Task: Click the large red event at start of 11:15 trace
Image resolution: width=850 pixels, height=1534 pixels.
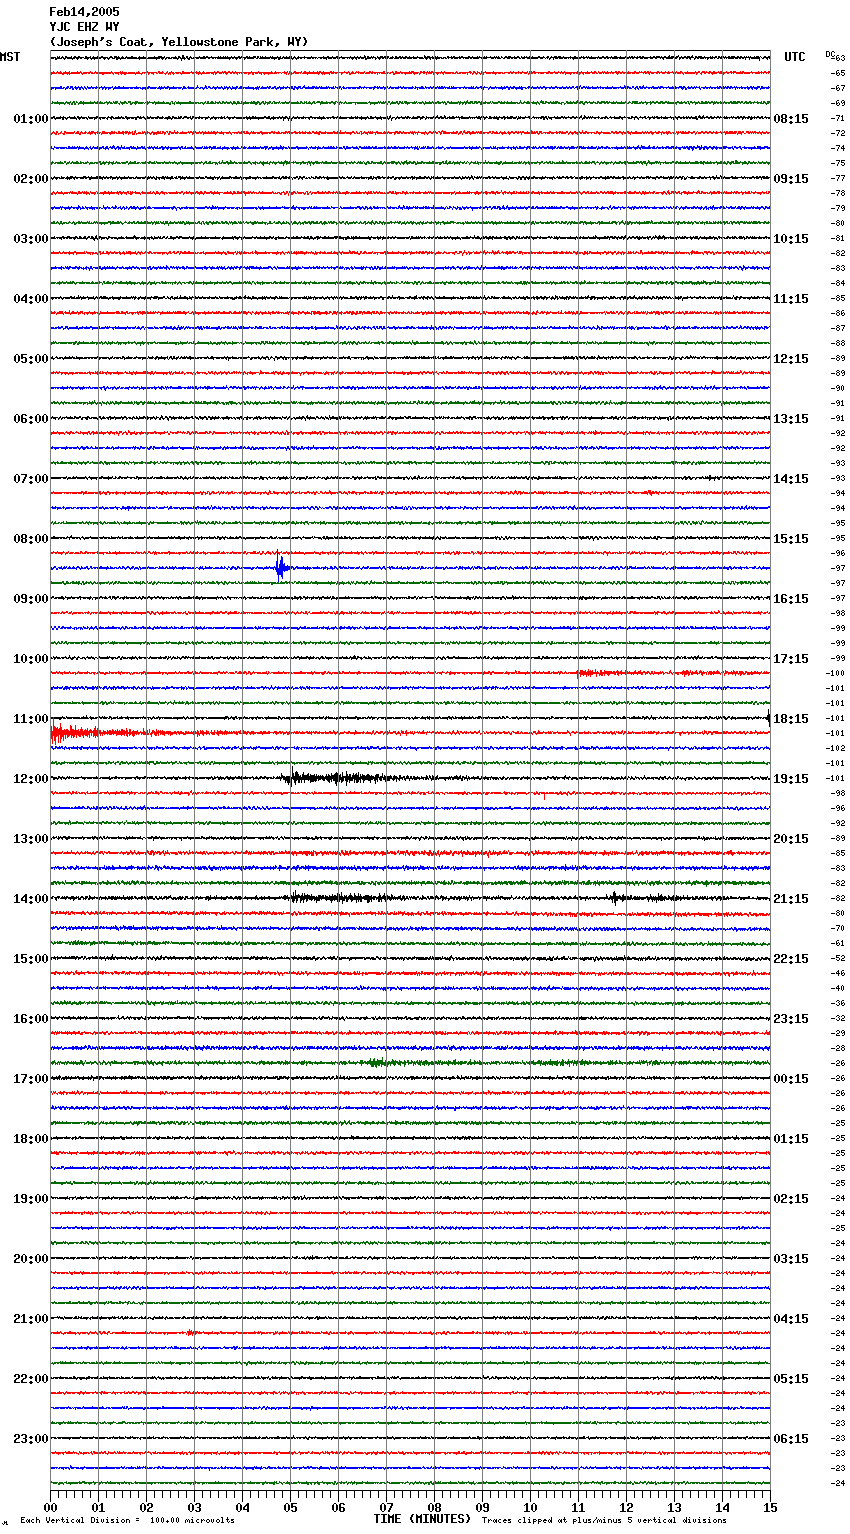Action: pos(75,733)
